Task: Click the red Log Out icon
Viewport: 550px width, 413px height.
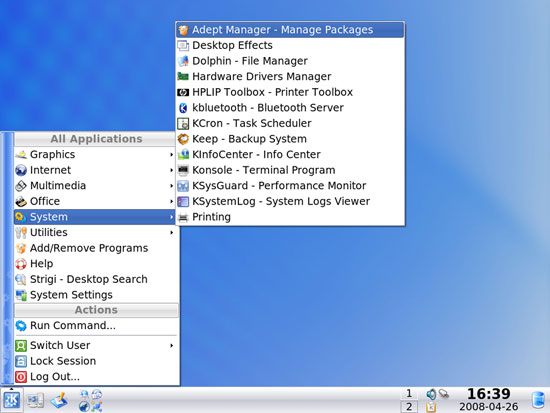Action: (21, 377)
